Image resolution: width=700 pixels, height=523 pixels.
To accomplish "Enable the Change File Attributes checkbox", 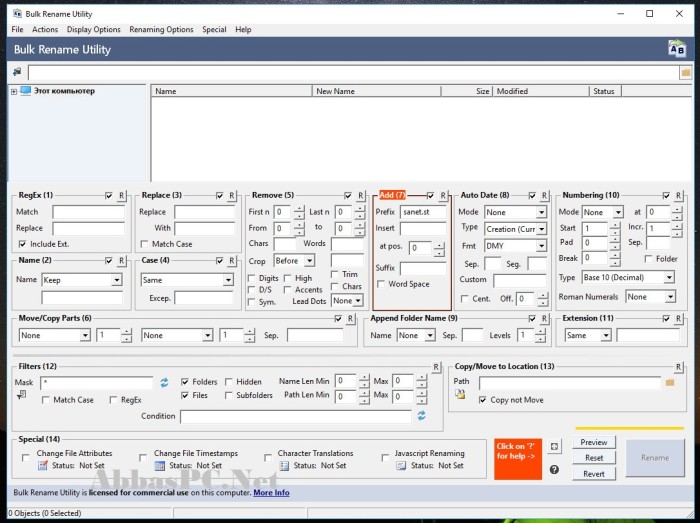I will [26, 458].
